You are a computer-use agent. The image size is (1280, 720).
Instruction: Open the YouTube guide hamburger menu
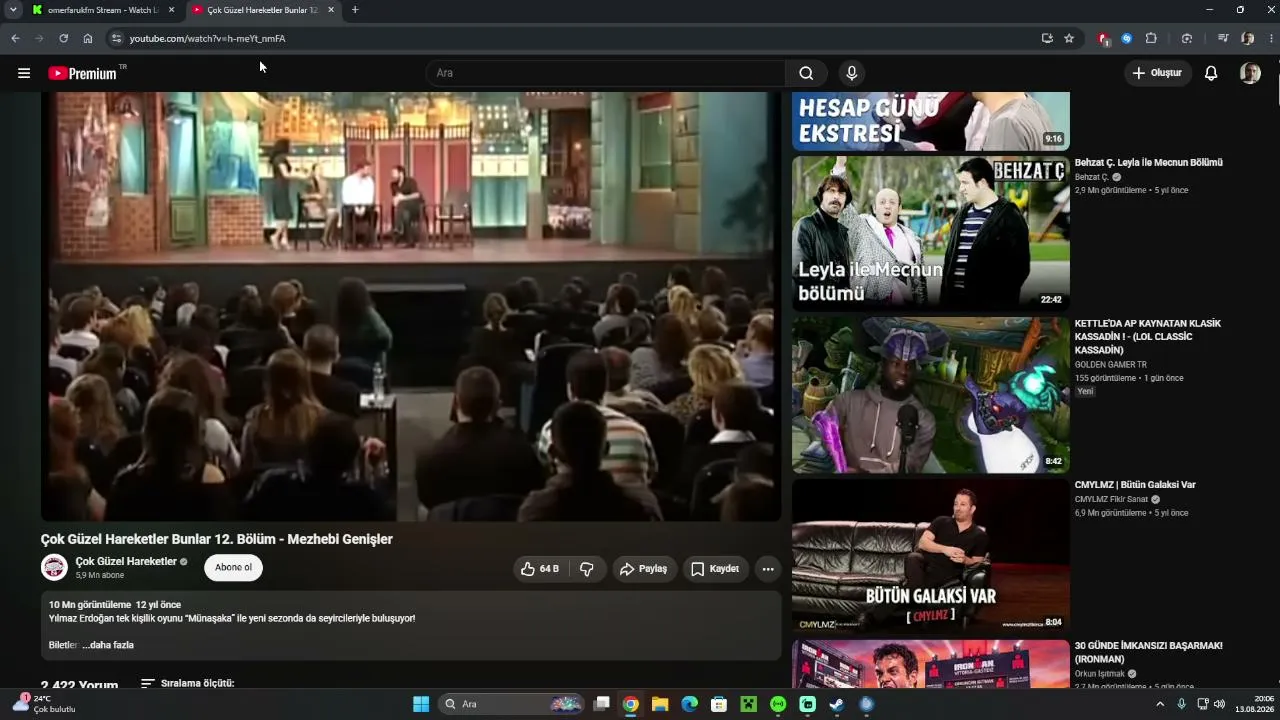[24, 73]
